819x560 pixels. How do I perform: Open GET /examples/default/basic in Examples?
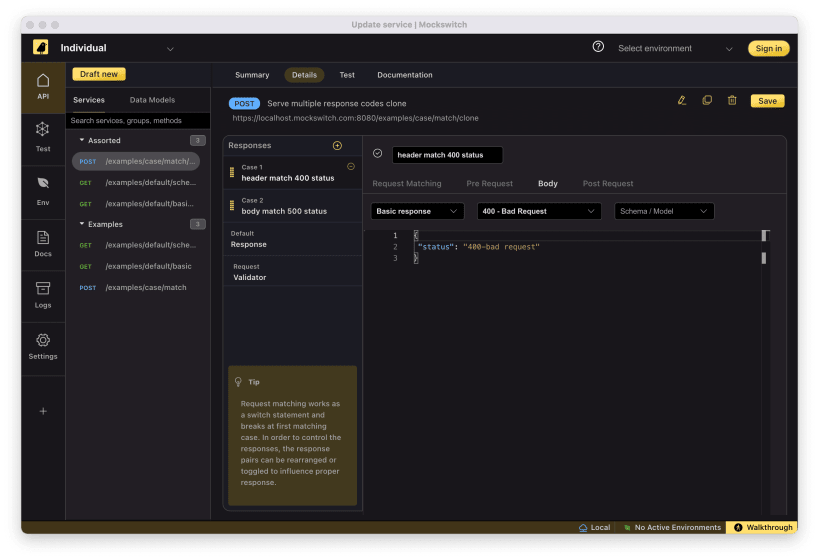138,266
